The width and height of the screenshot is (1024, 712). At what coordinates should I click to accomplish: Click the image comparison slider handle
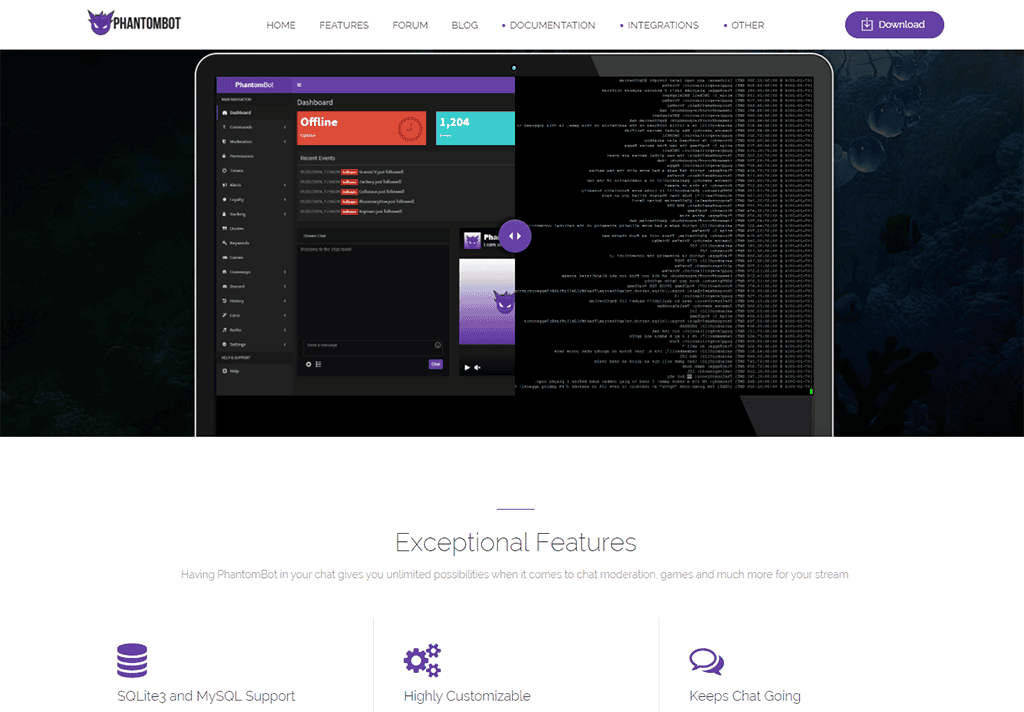point(515,236)
